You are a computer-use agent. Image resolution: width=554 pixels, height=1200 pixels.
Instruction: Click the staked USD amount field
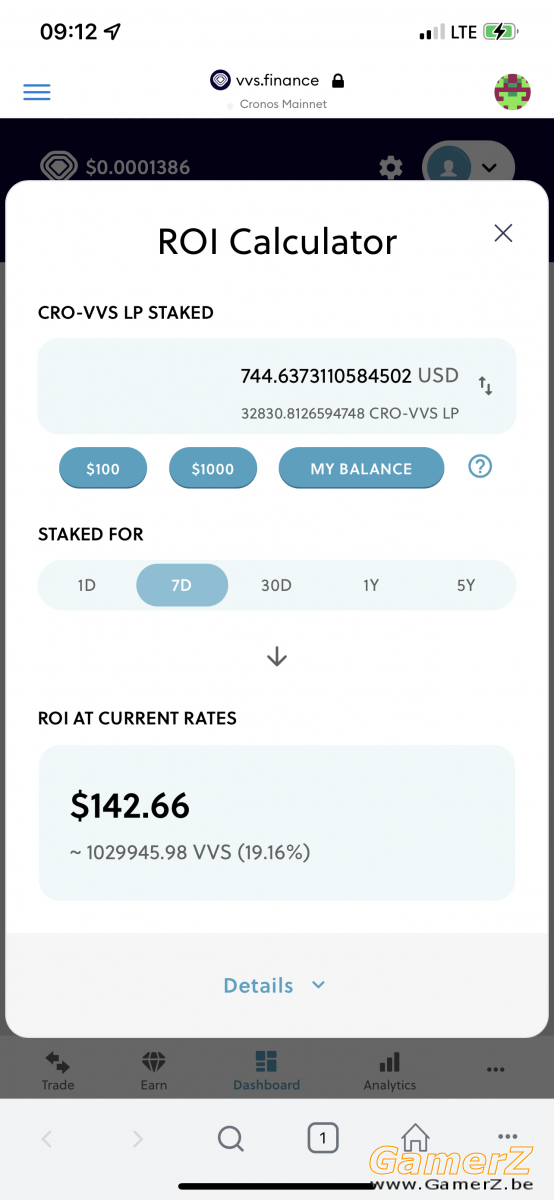point(277,386)
